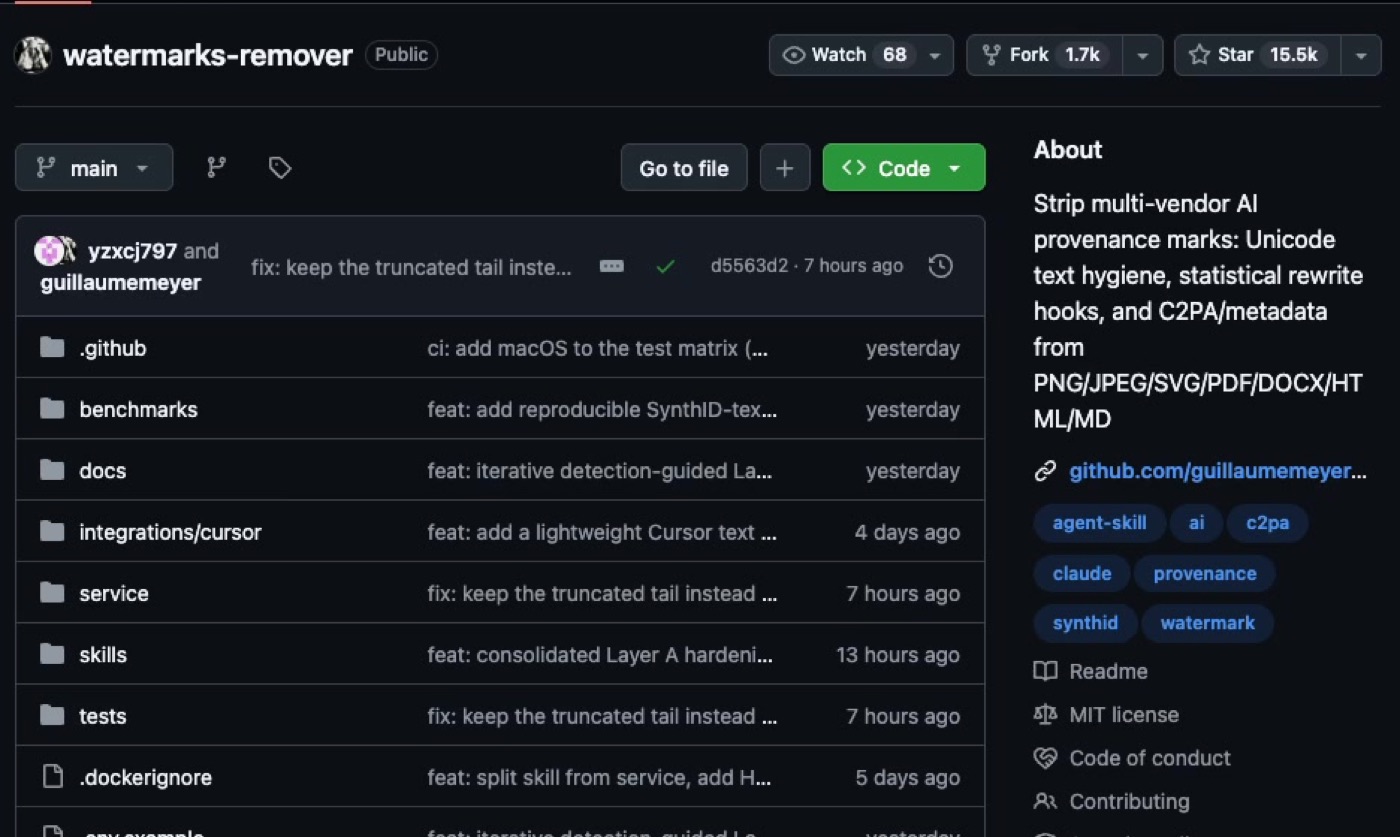Click the scales icon beside MIT license
Screen dimensions: 1400x837
[1045, 714]
